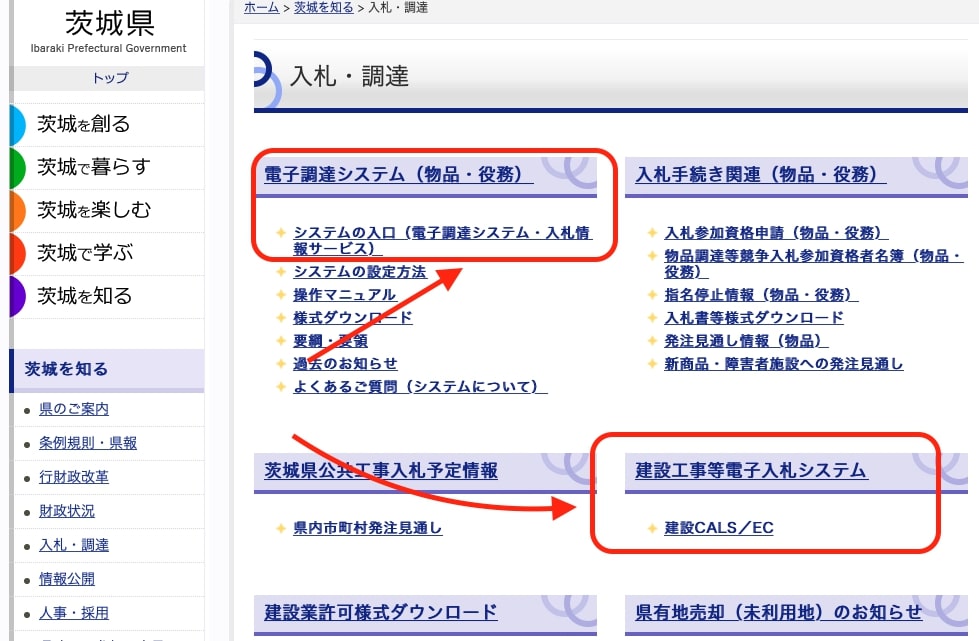This screenshot has width=979, height=641.
Task: Go to 茨城を楽しむ section
Action: (x=93, y=210)
